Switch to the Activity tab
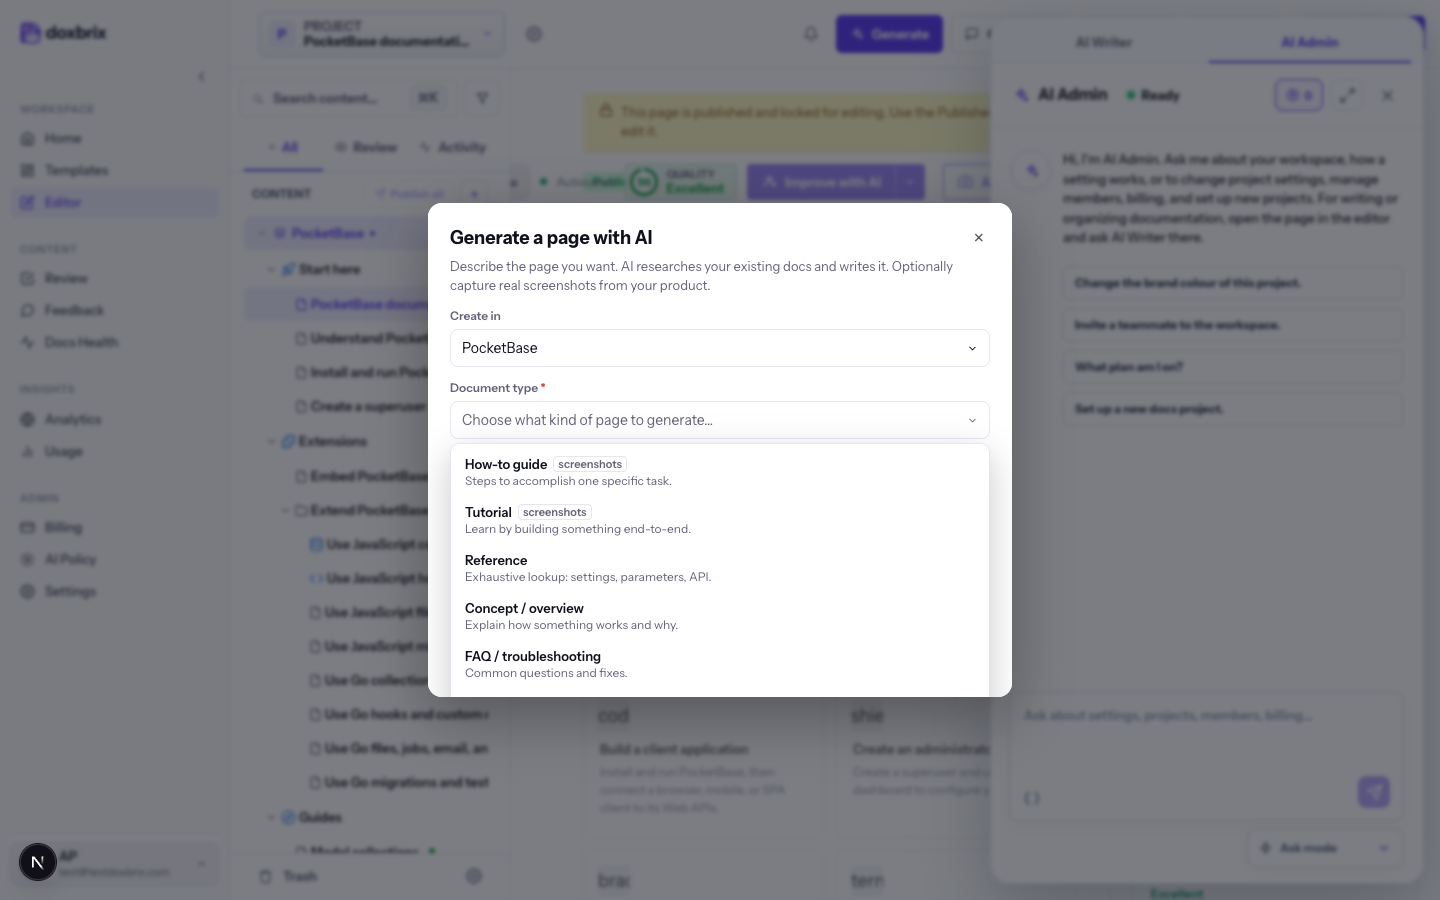1440x900 pixels. click(x=453, y=147)
